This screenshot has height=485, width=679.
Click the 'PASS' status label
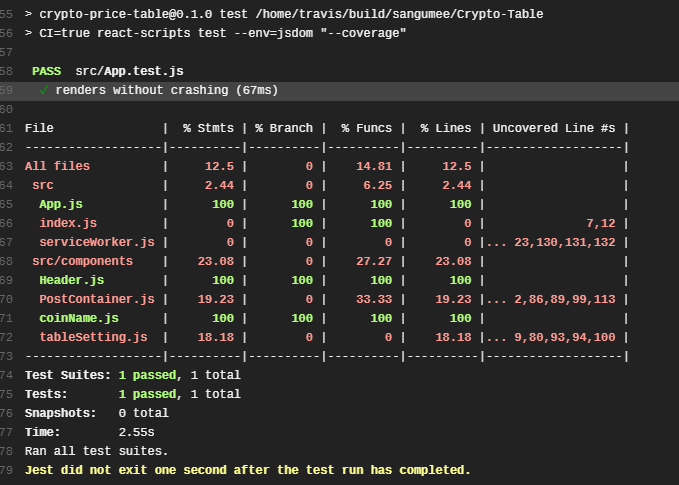tap(46, 71)
